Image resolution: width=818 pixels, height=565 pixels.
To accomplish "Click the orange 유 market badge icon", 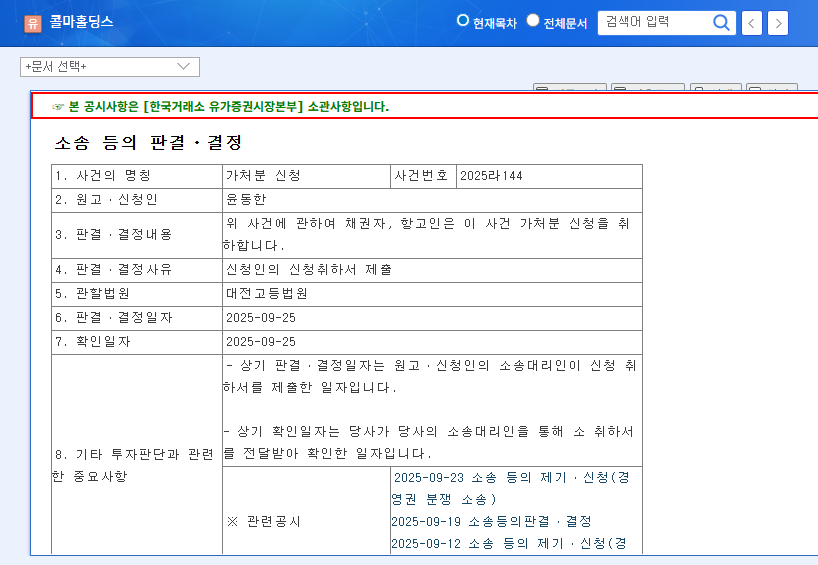I will (33, 23).
